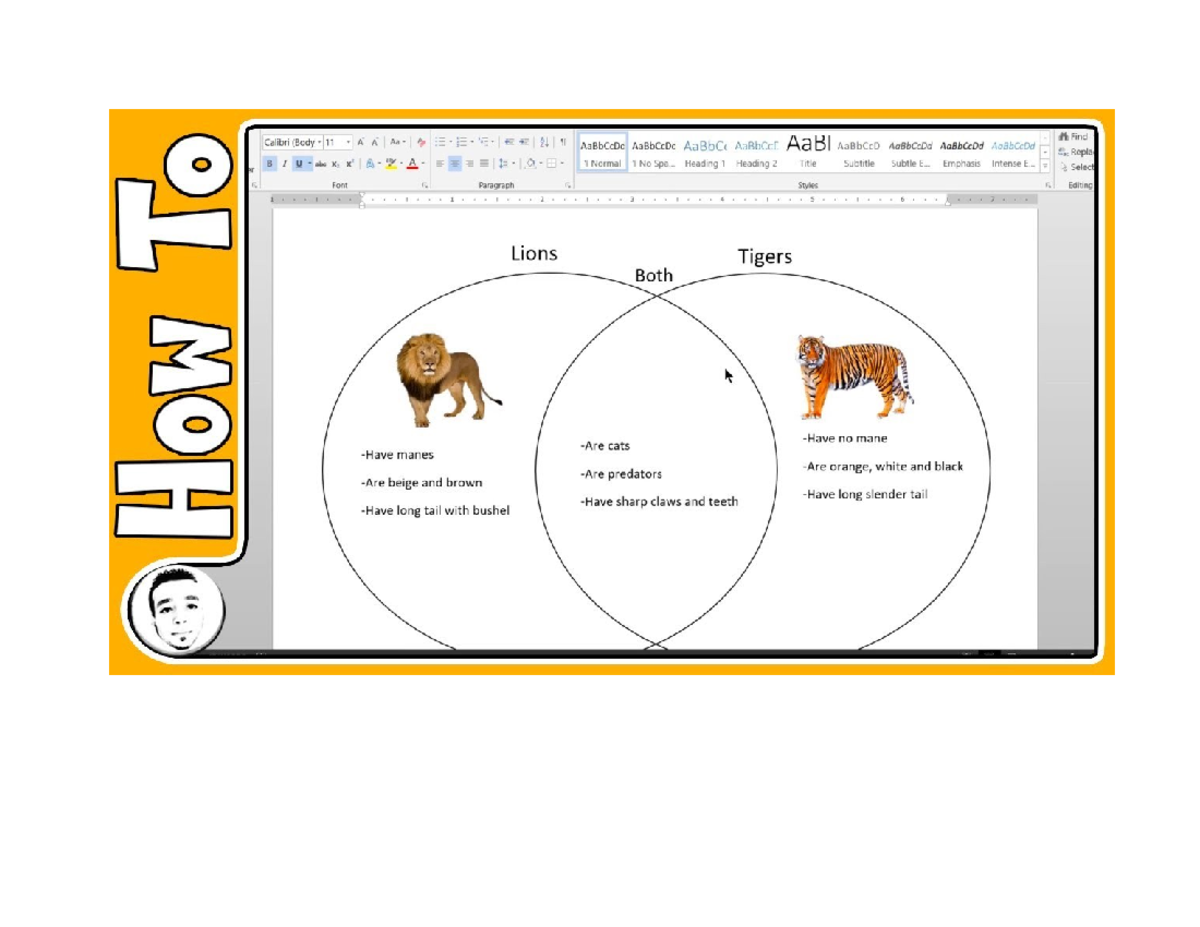This screenshot has width=1200, height=927.
Task: Click "-Have long slender tail" text
Action: click(x=865, y=494)
